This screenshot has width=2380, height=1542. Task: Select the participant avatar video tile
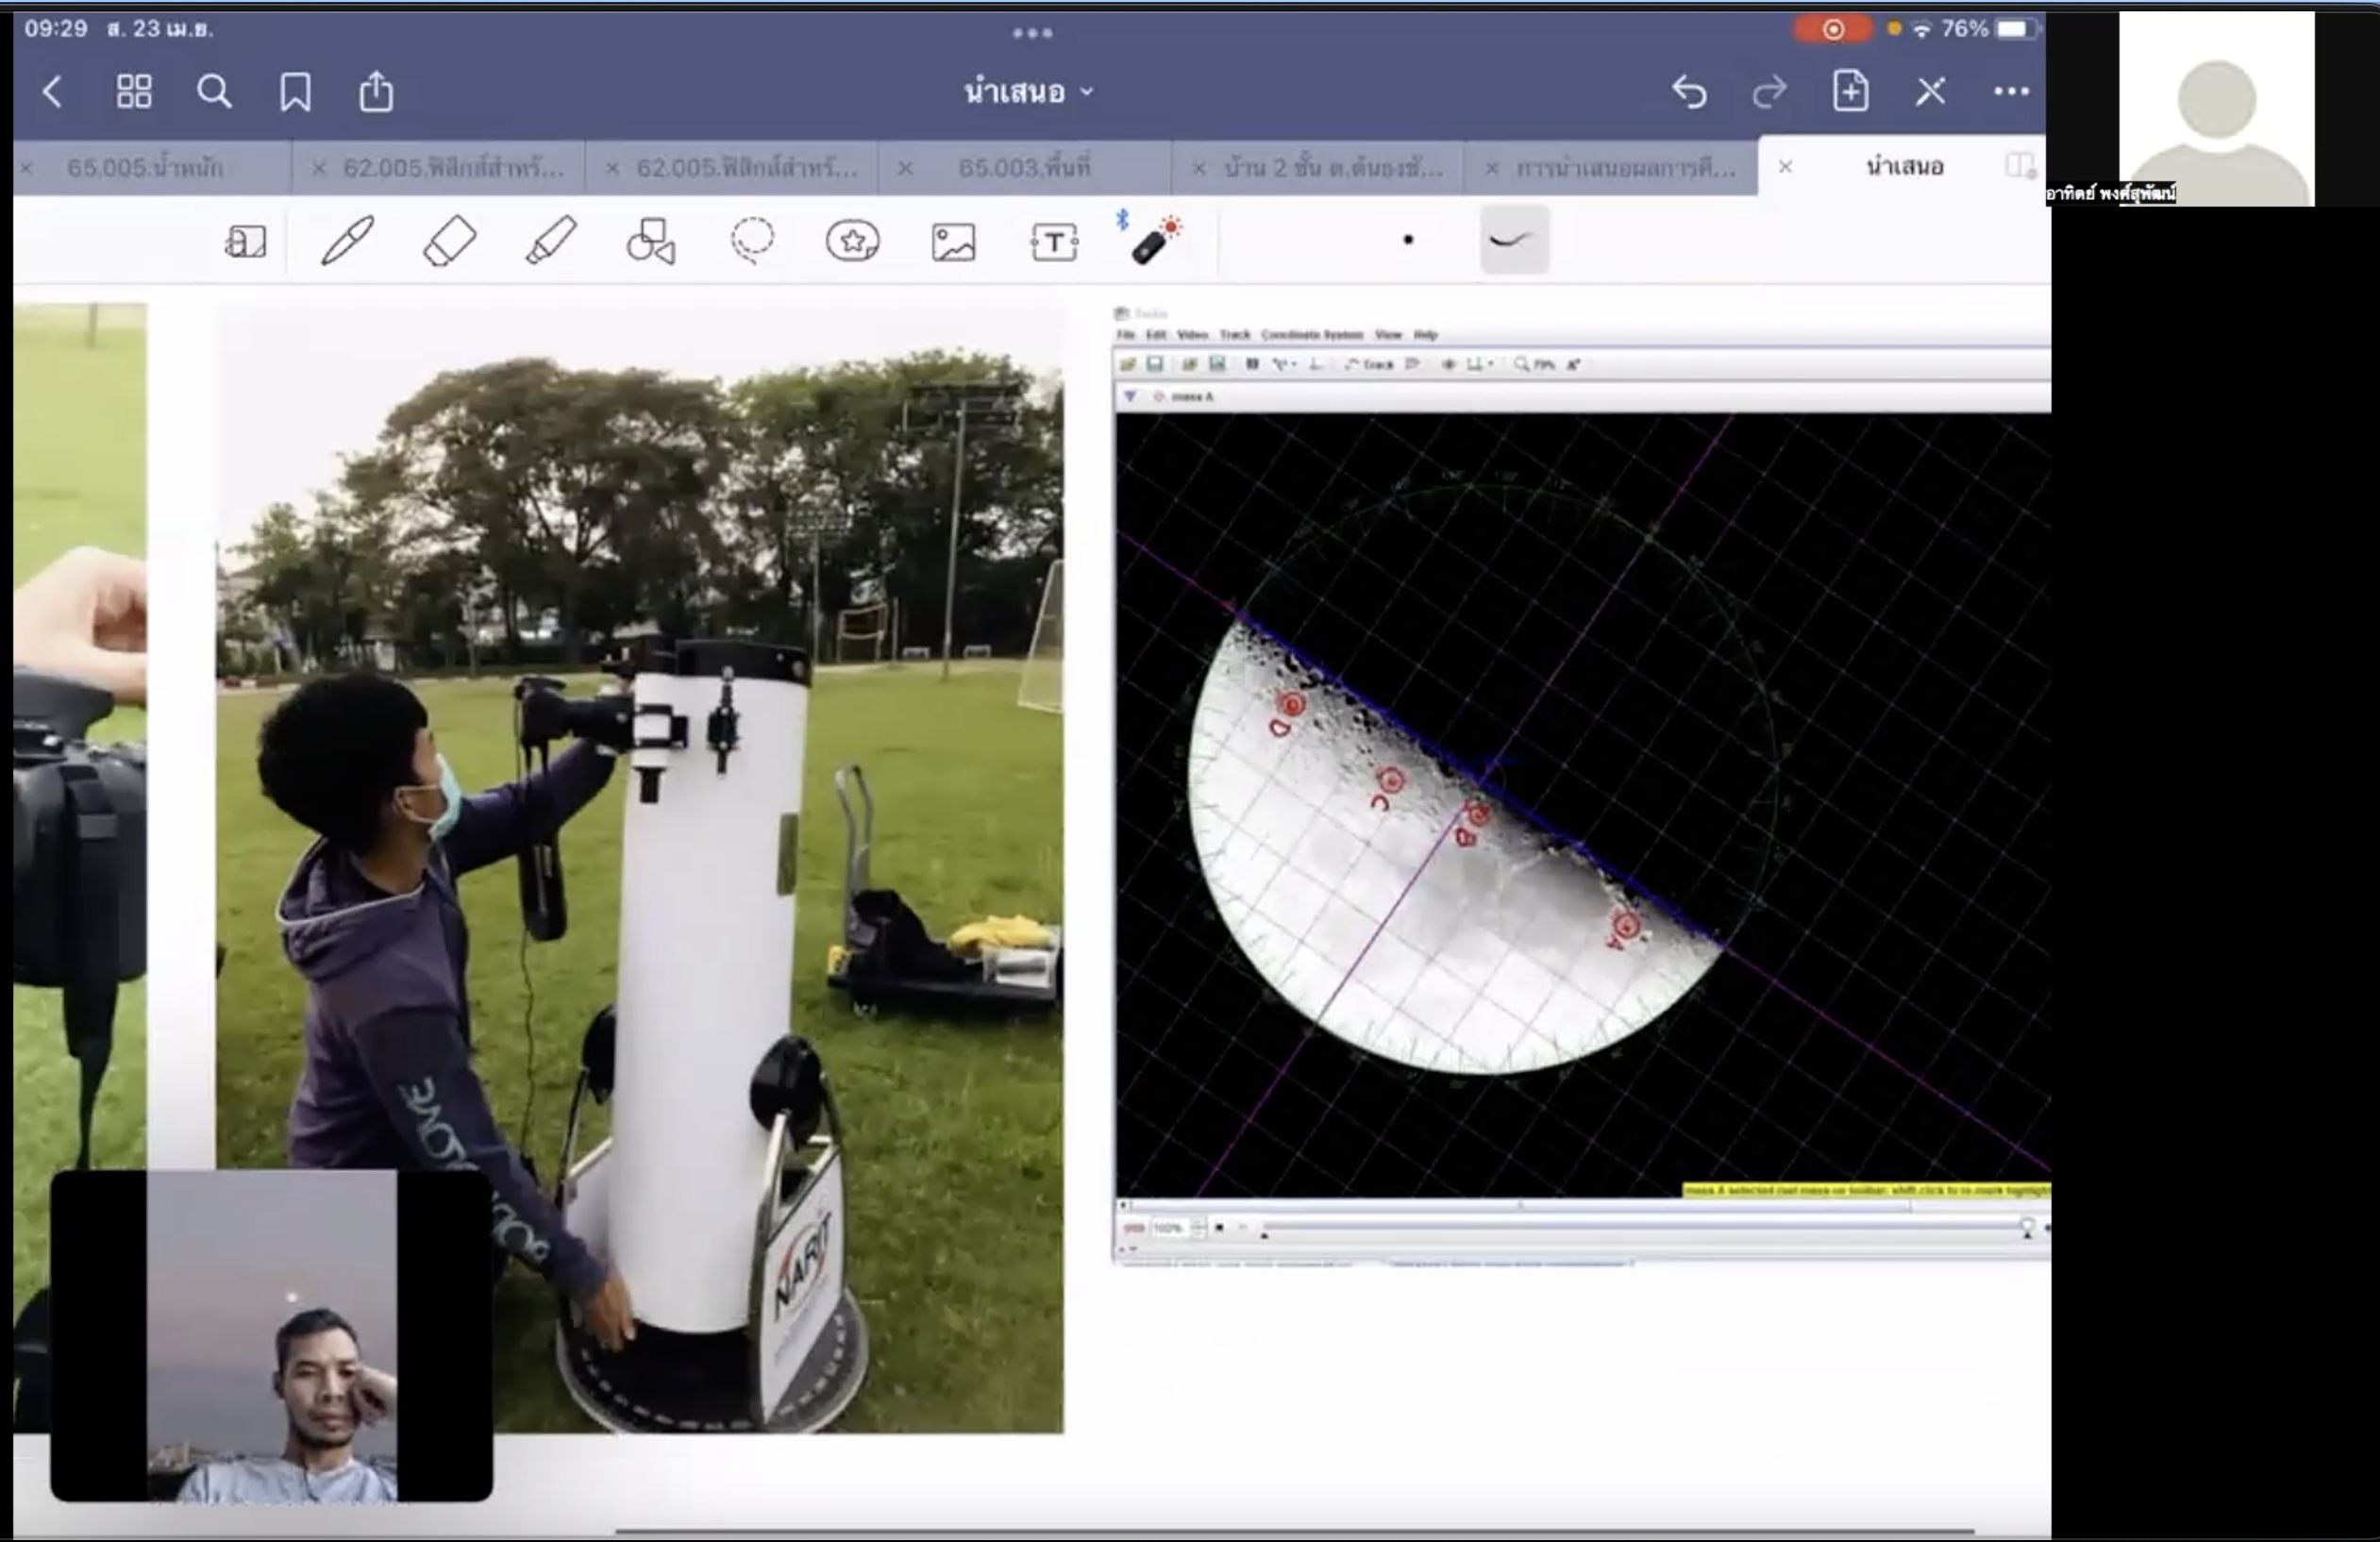[x=2216, y=108]
